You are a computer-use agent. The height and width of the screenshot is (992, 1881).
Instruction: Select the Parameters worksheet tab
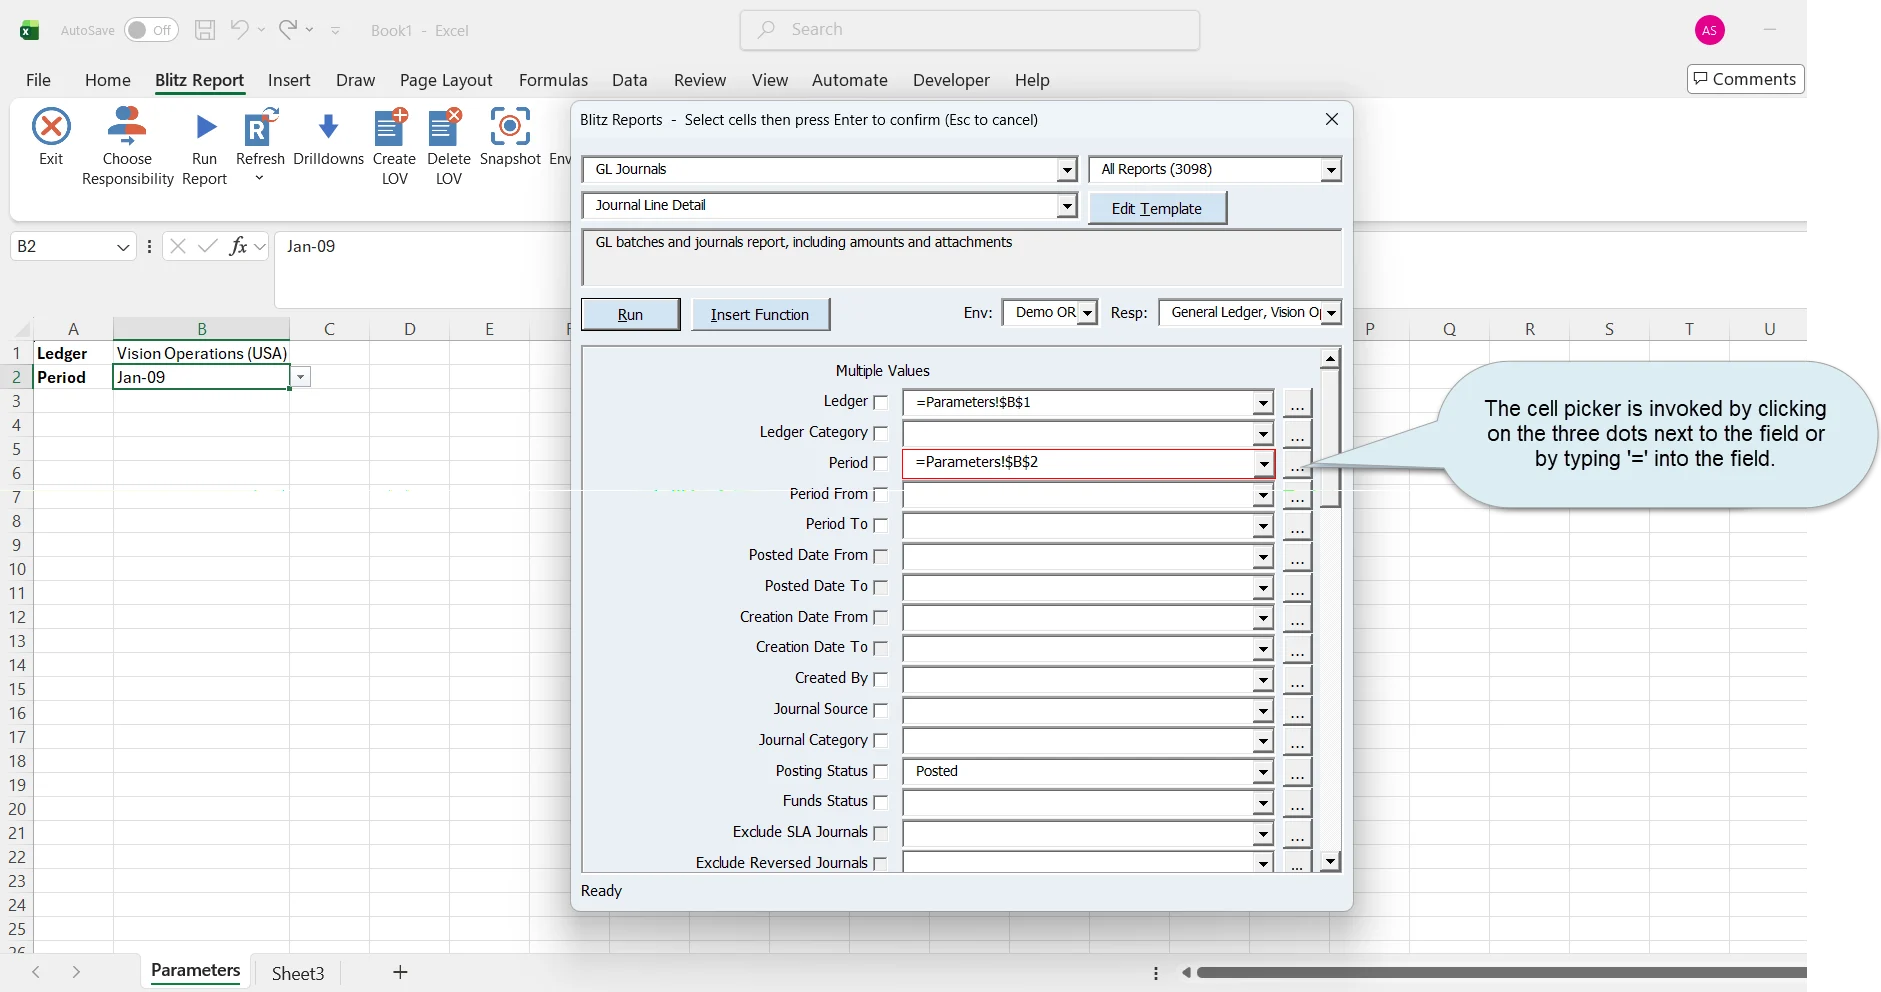pos(196,971)
